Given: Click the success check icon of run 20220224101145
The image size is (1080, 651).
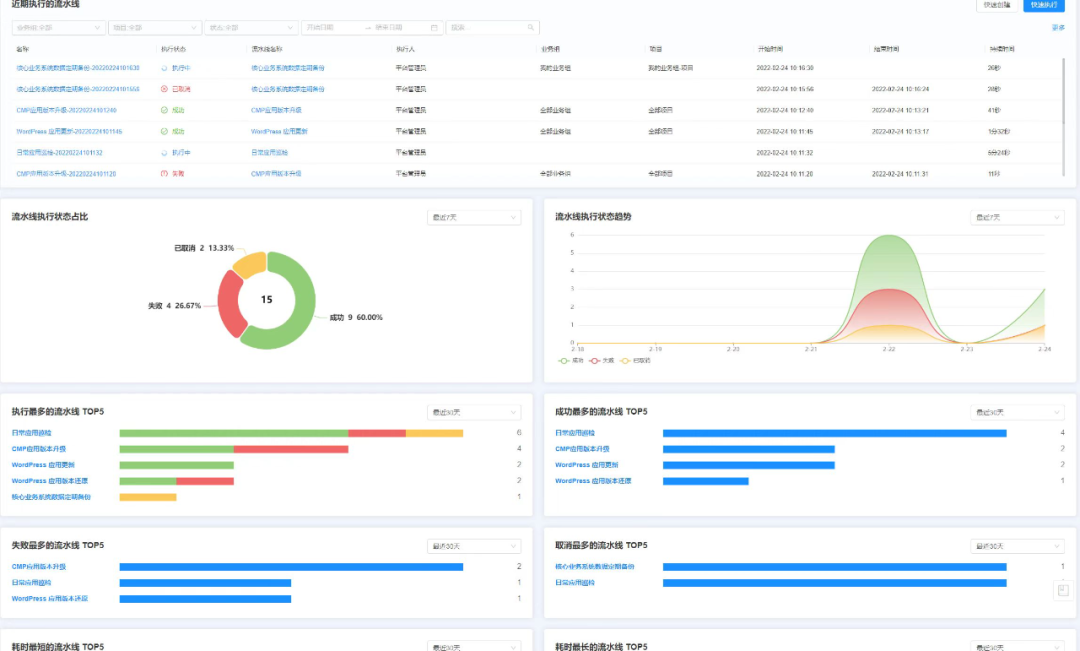Looking at the screenshot, I should pos(164,131).
